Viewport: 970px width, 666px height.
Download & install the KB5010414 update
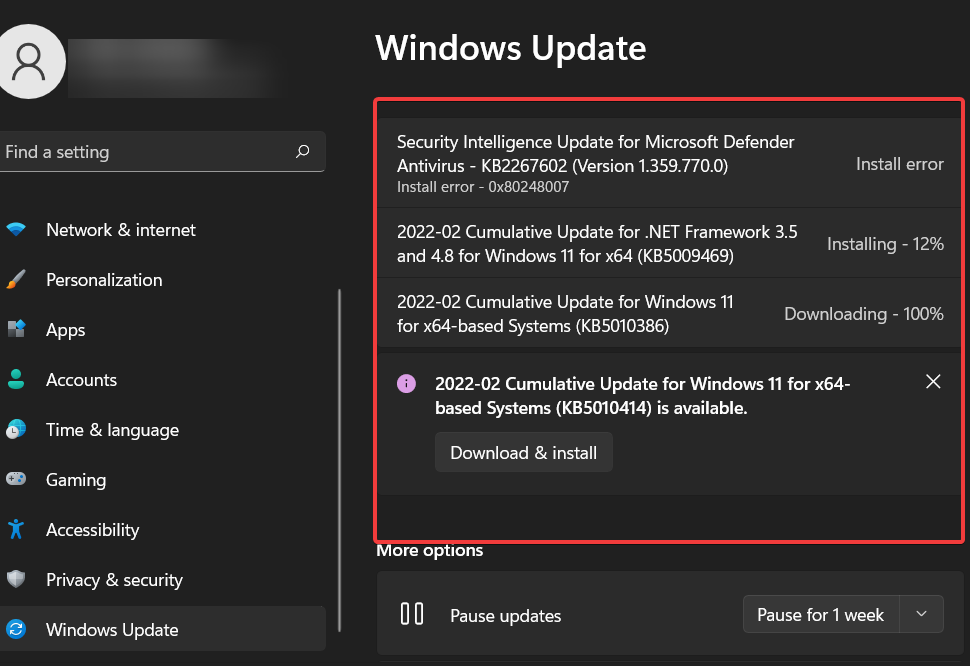(x=523, y=452)
